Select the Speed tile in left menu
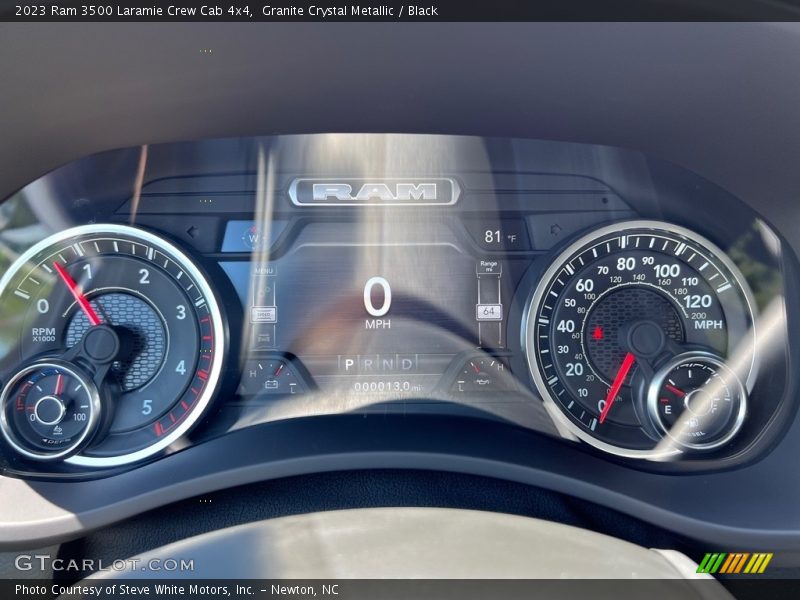The width and height of the screenshot is (800, 600). [x=264, y=313]
